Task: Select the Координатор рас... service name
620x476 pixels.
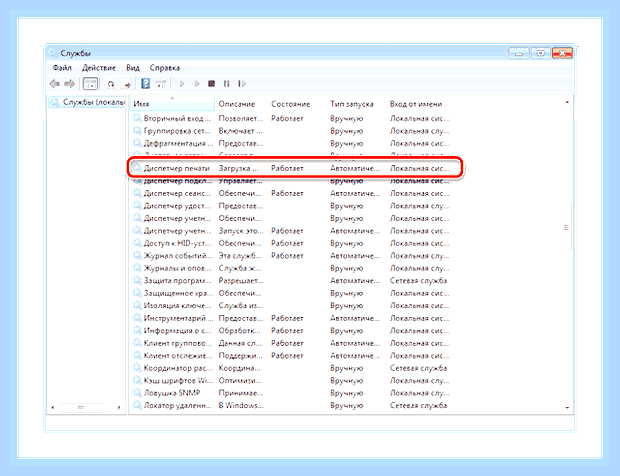Action: pyautogui.click(x=178, y=368)
